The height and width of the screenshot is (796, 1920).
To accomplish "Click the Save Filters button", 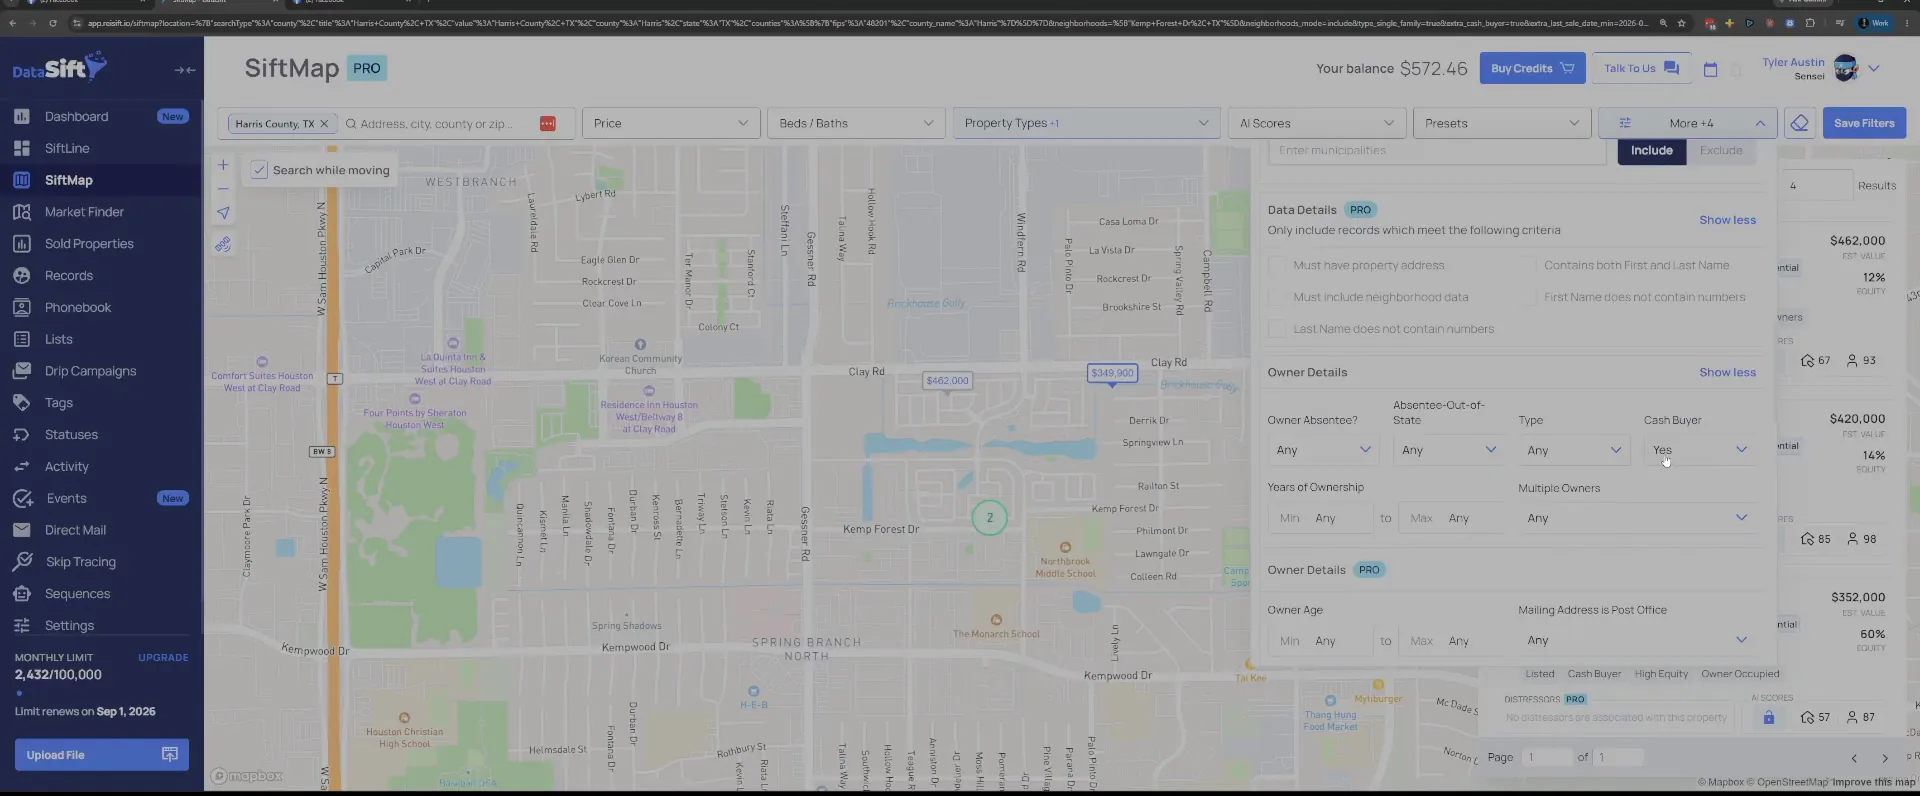I will click(x=1864, y=123).
